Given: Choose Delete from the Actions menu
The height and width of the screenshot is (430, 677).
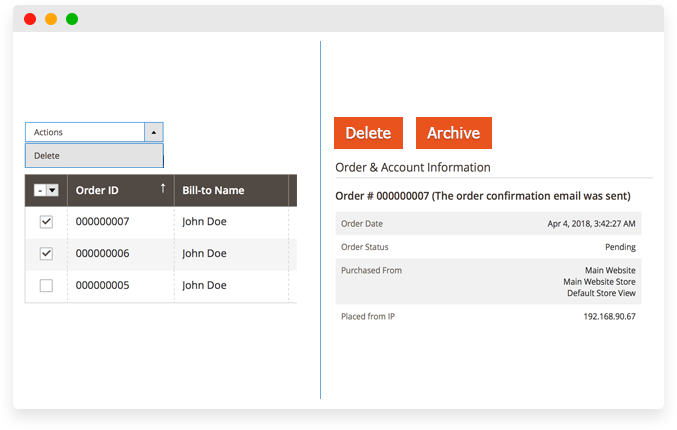Looking at the screenshot, I should (94, 155).
